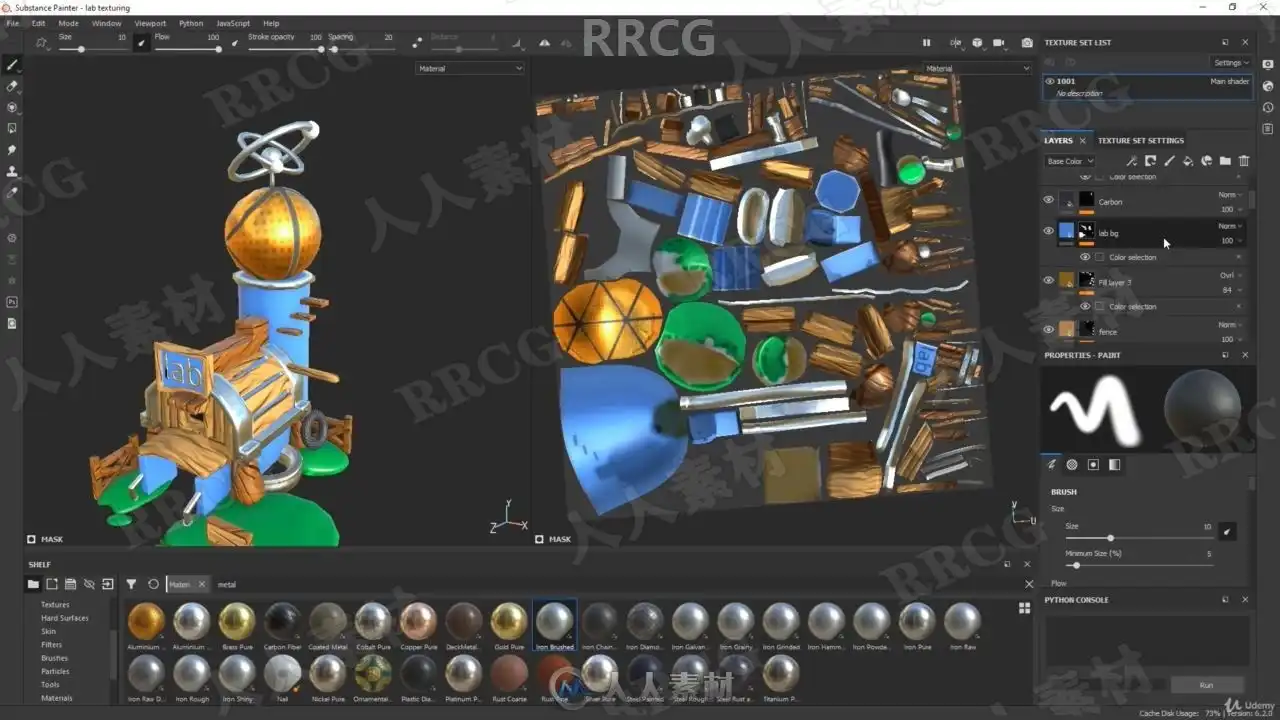Select the Smudge tool
Viewport: 1280px width, 720px height.
pos(12,150)
